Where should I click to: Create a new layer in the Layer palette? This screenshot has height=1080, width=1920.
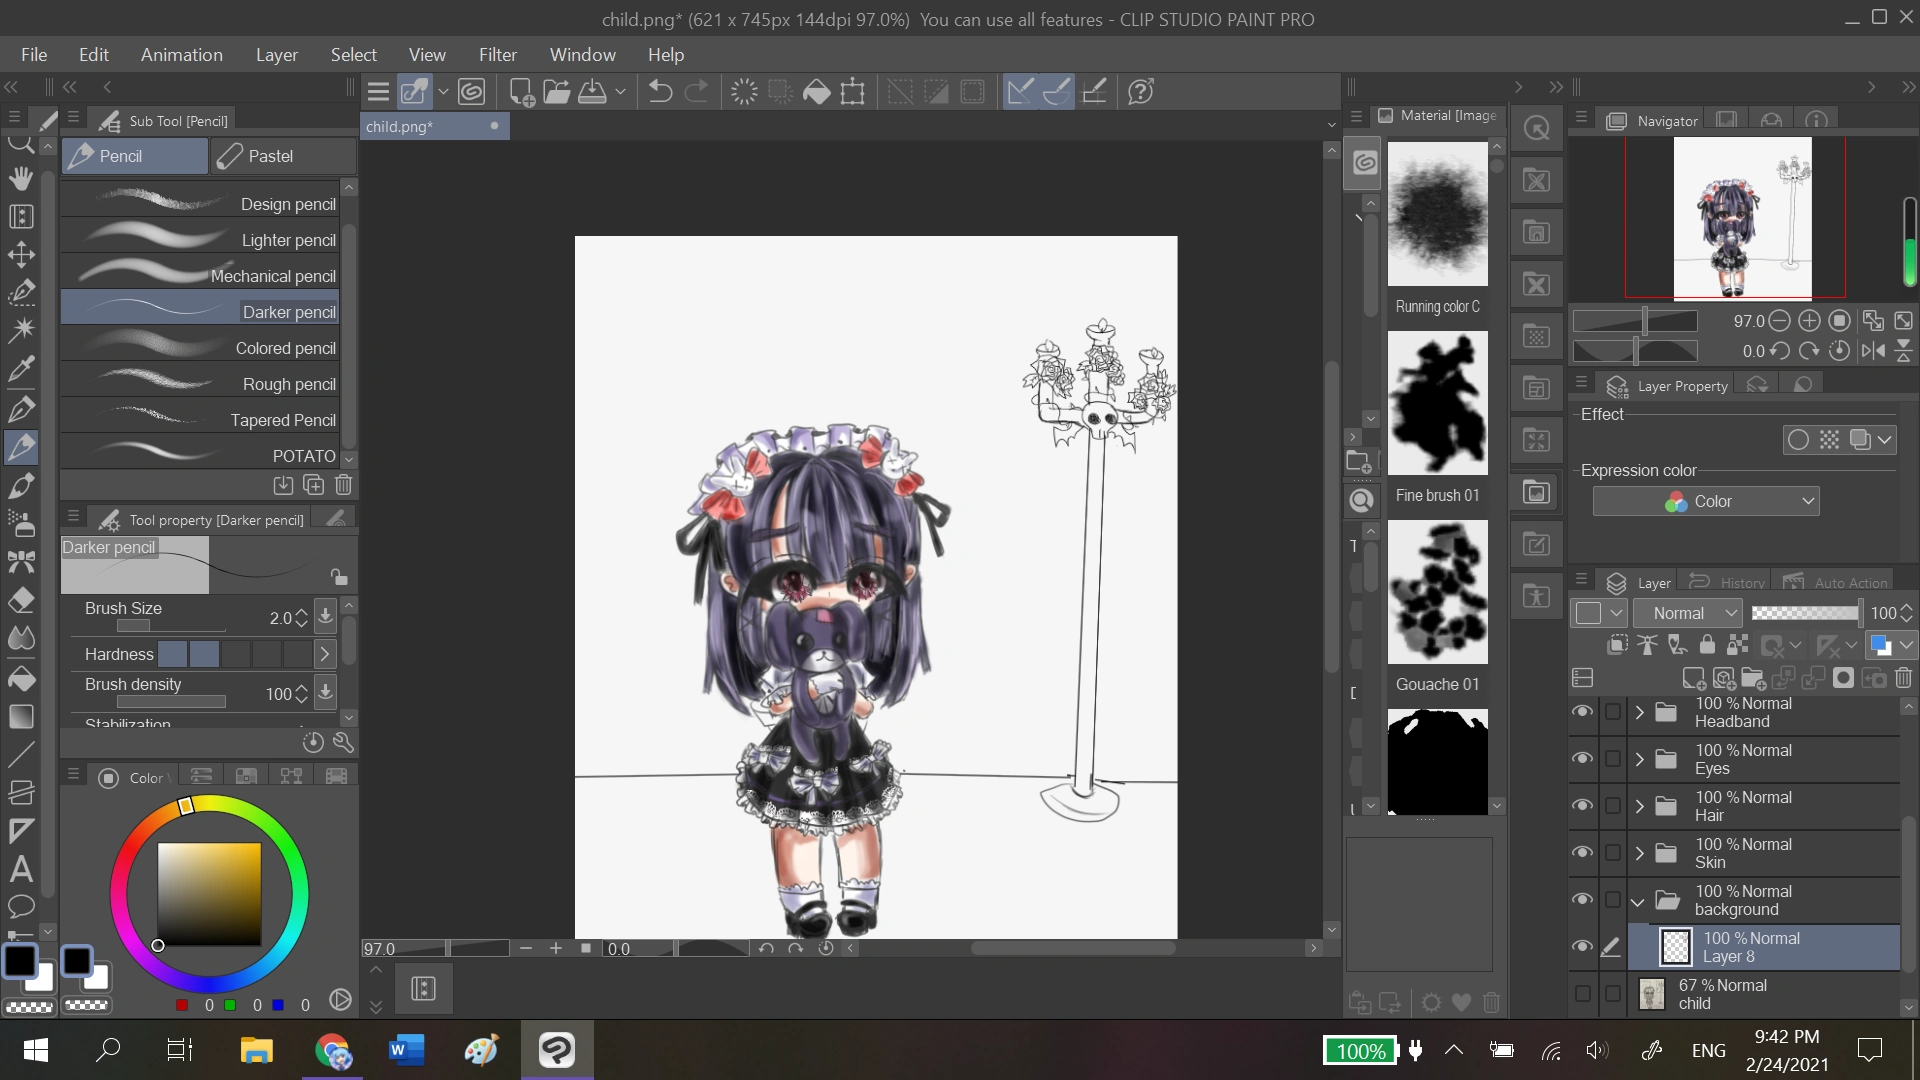point(1692,678)
